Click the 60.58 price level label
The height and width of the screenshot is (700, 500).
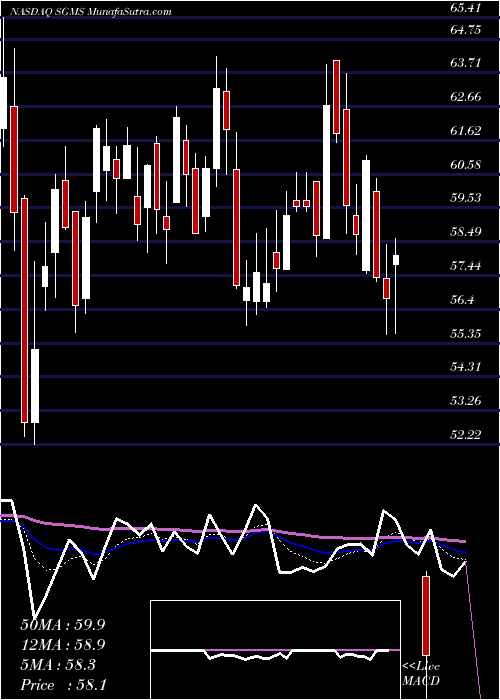466,165
